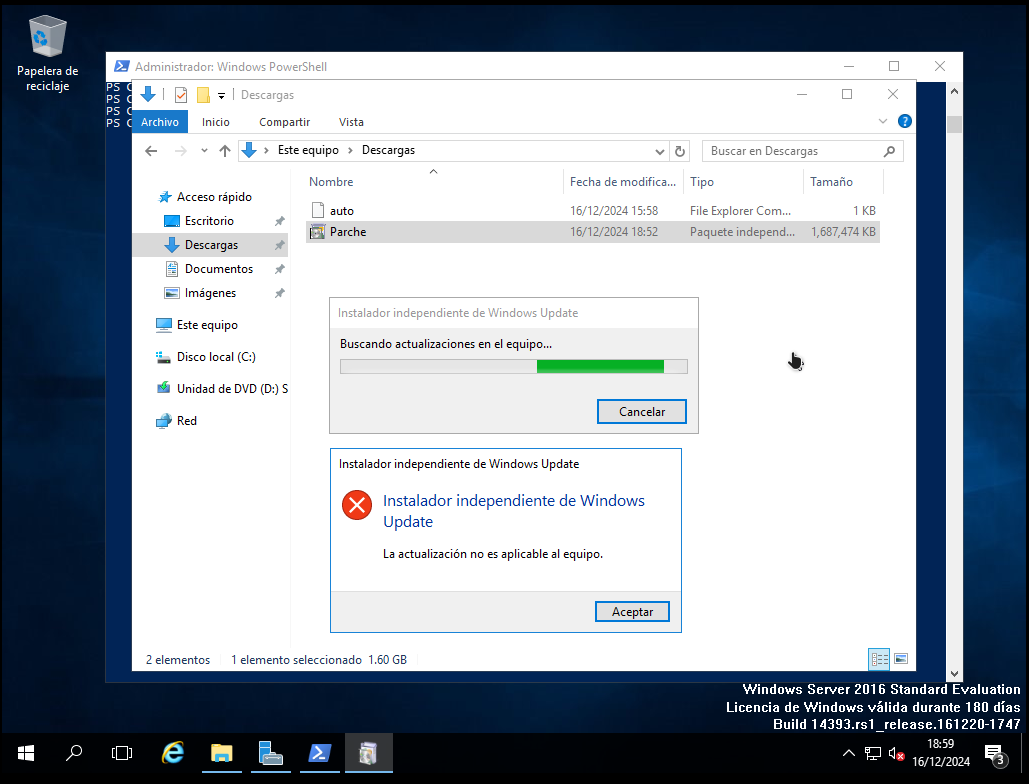The width and height of the screenshot is (1029, 784).
Task: Click the Windows Update installer taskbar icon
Action: click(x=368, y=753)
